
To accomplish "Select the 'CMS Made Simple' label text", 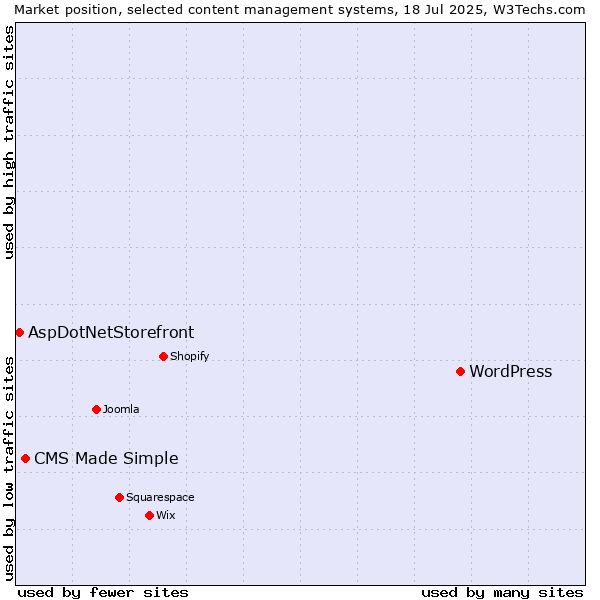I will pyautogui.click(x=106, y=458).
